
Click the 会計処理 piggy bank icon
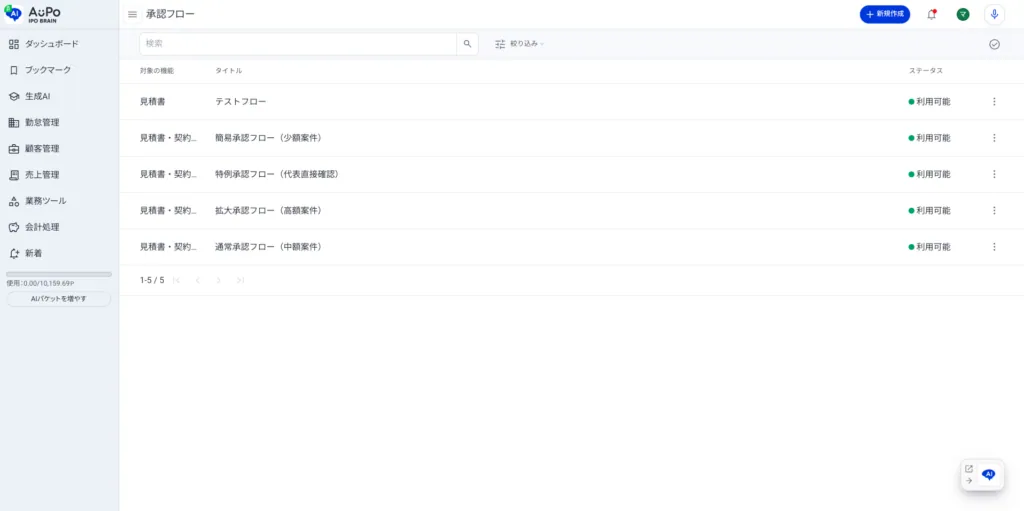[x=14, y=227]
